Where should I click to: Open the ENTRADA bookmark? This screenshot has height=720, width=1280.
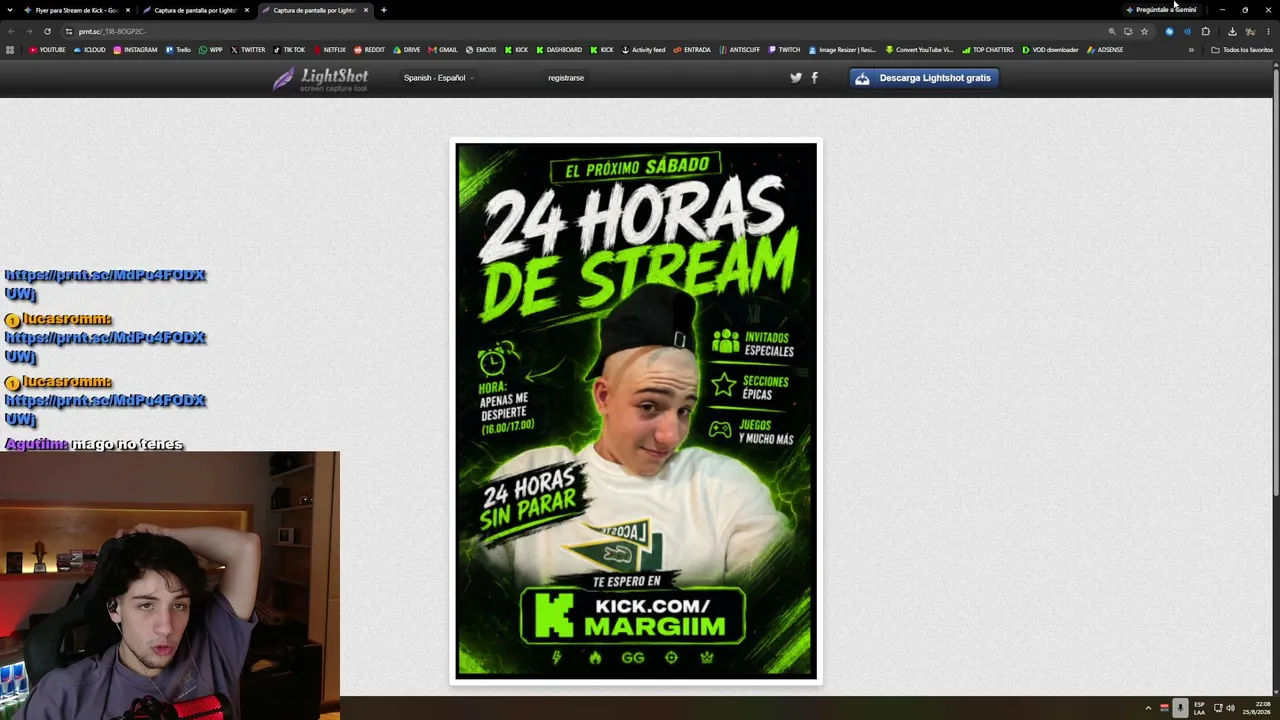pos(692,50)
